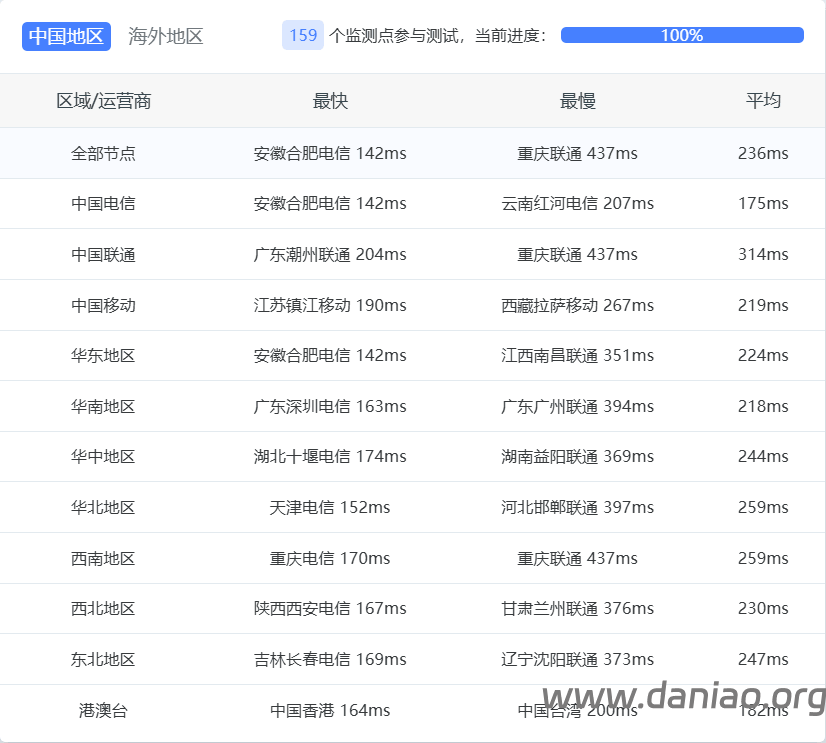Screen dimensions: 826x743
Task: Click the 华北地区 row label
Action: point(103,507)
